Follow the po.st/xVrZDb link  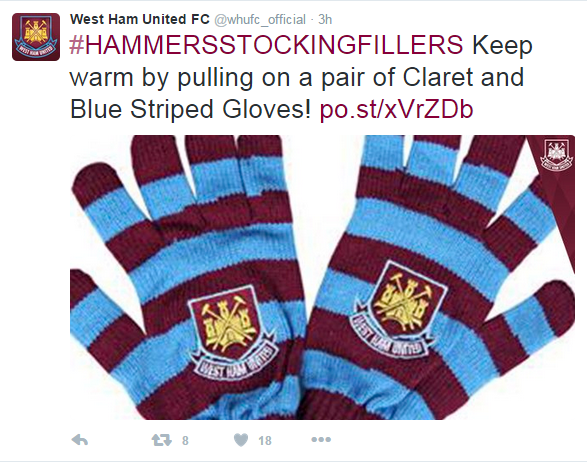click(x=396, y=109)
